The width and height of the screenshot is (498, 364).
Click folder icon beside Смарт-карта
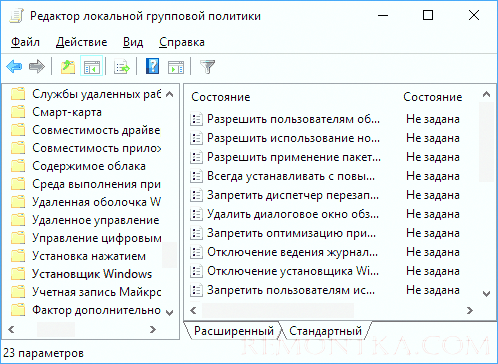tap(18, 112)
